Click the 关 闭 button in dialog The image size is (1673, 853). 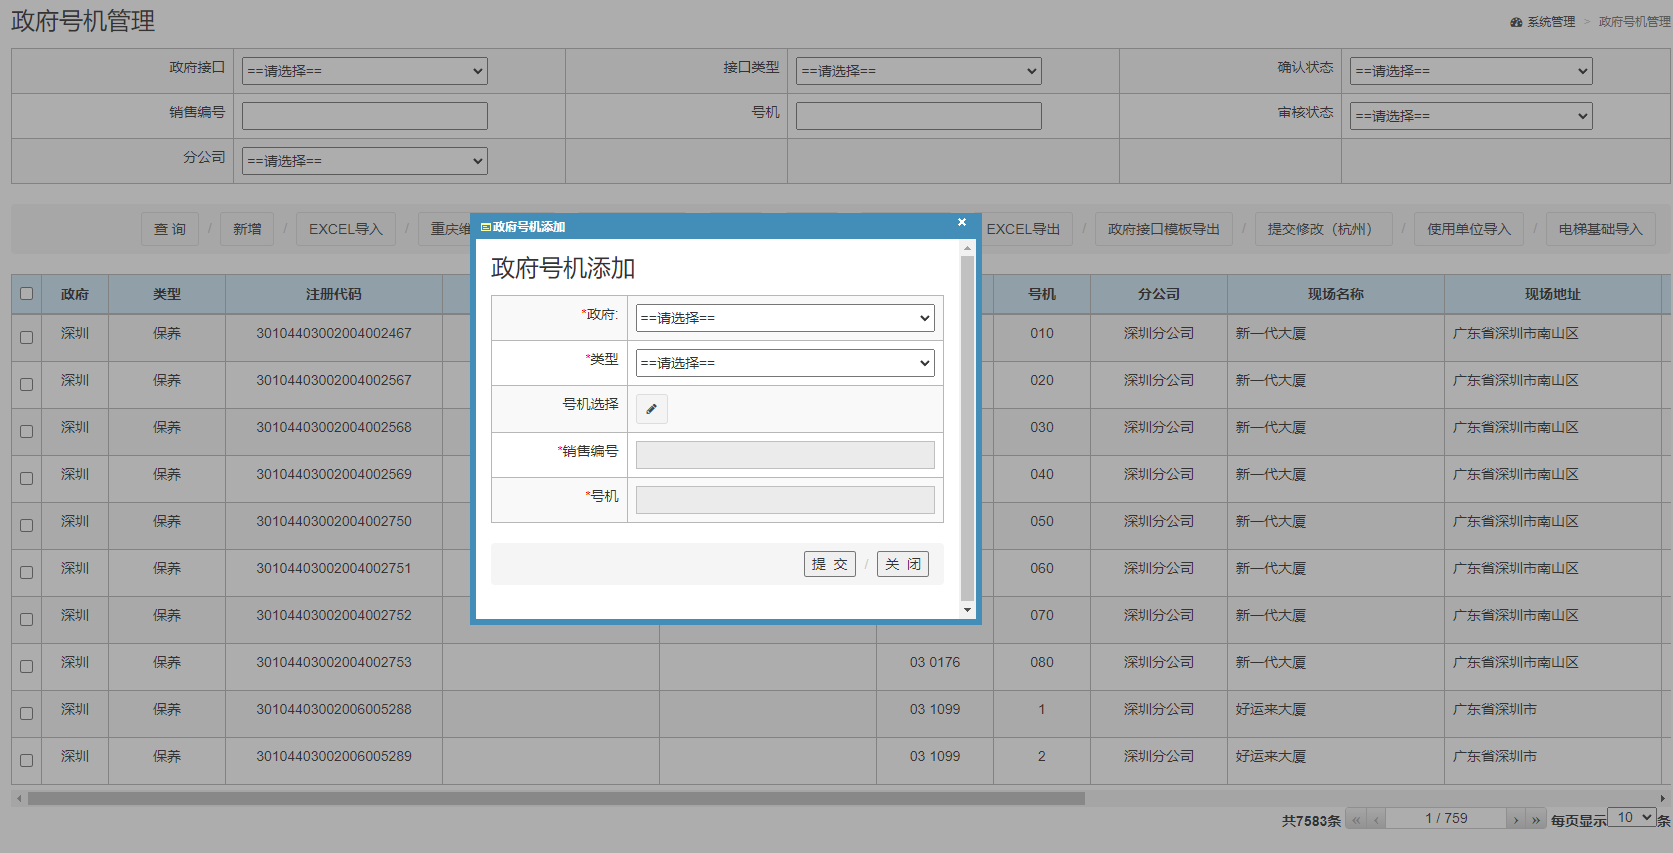coord(903,564)
